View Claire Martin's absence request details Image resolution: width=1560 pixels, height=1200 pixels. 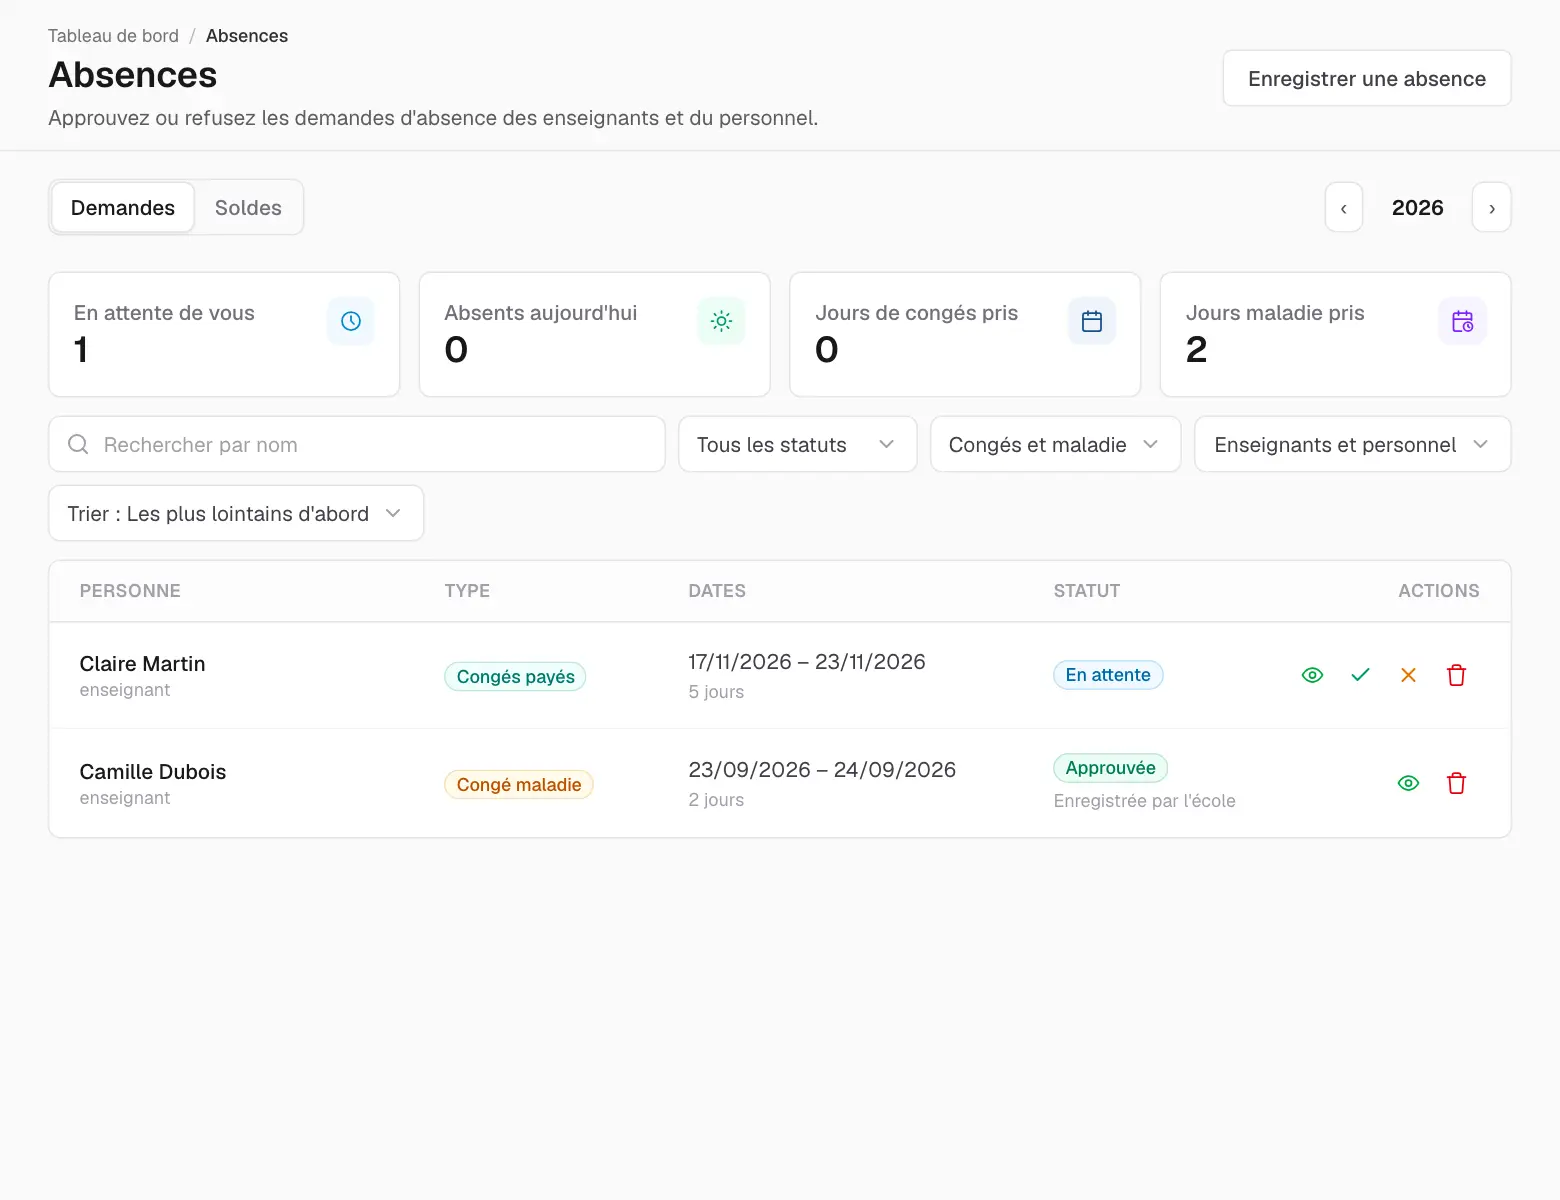tap(1312, 675)
